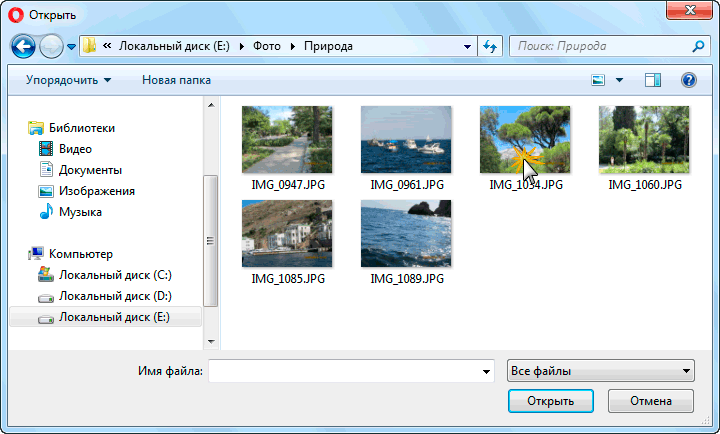Select the IMG_1089.JPG sea thumbnail
This screenshot has width=720, height=434.
[x=406, y=233]
